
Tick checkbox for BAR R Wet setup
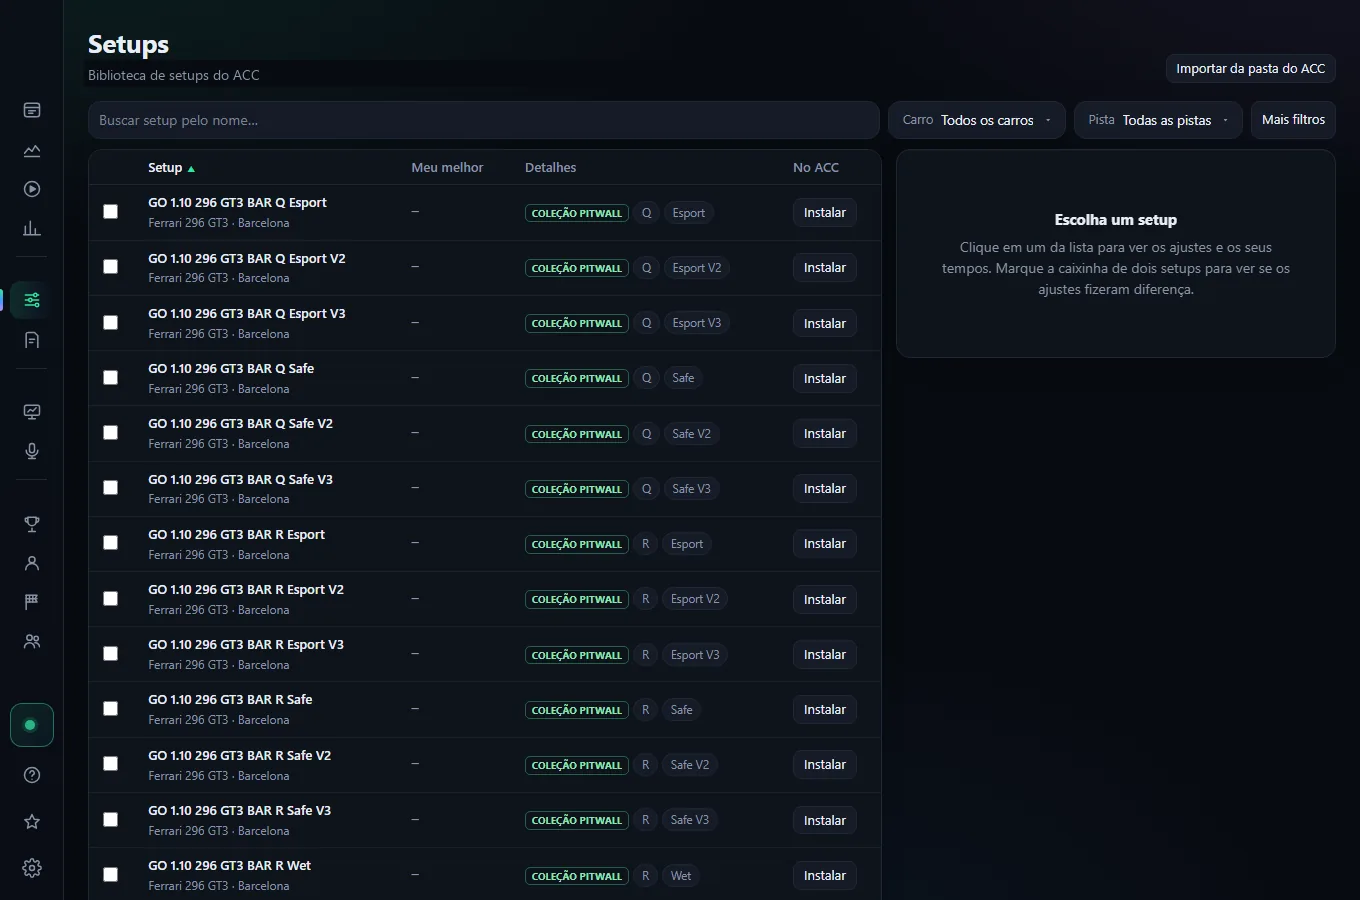coord(110,875)
